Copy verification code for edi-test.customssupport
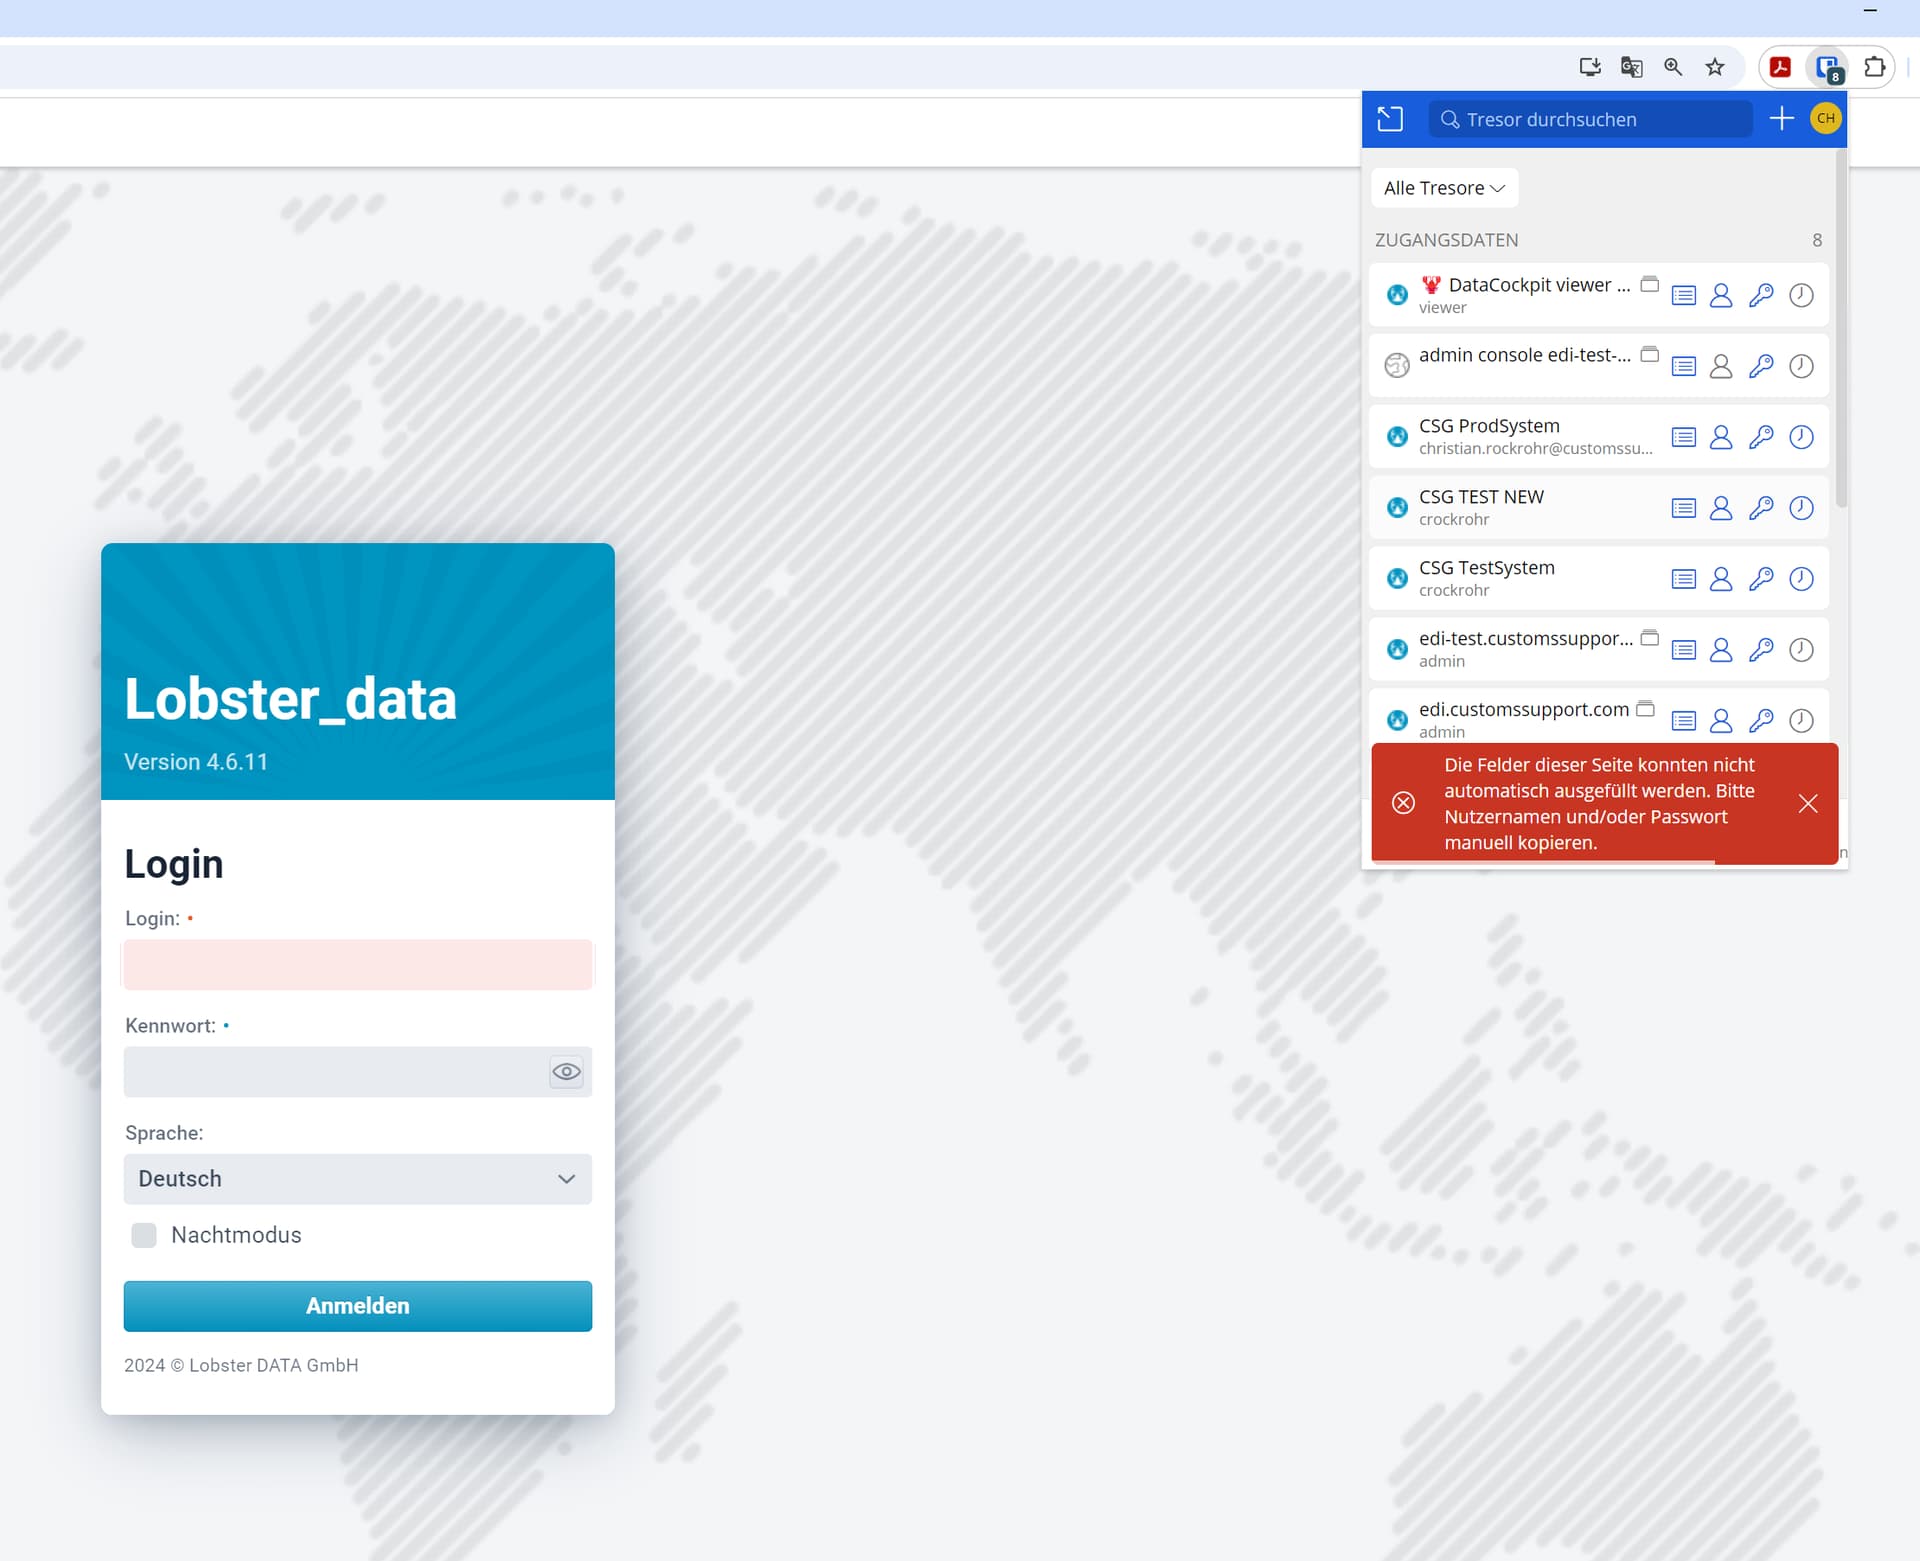 point(1801,651)
